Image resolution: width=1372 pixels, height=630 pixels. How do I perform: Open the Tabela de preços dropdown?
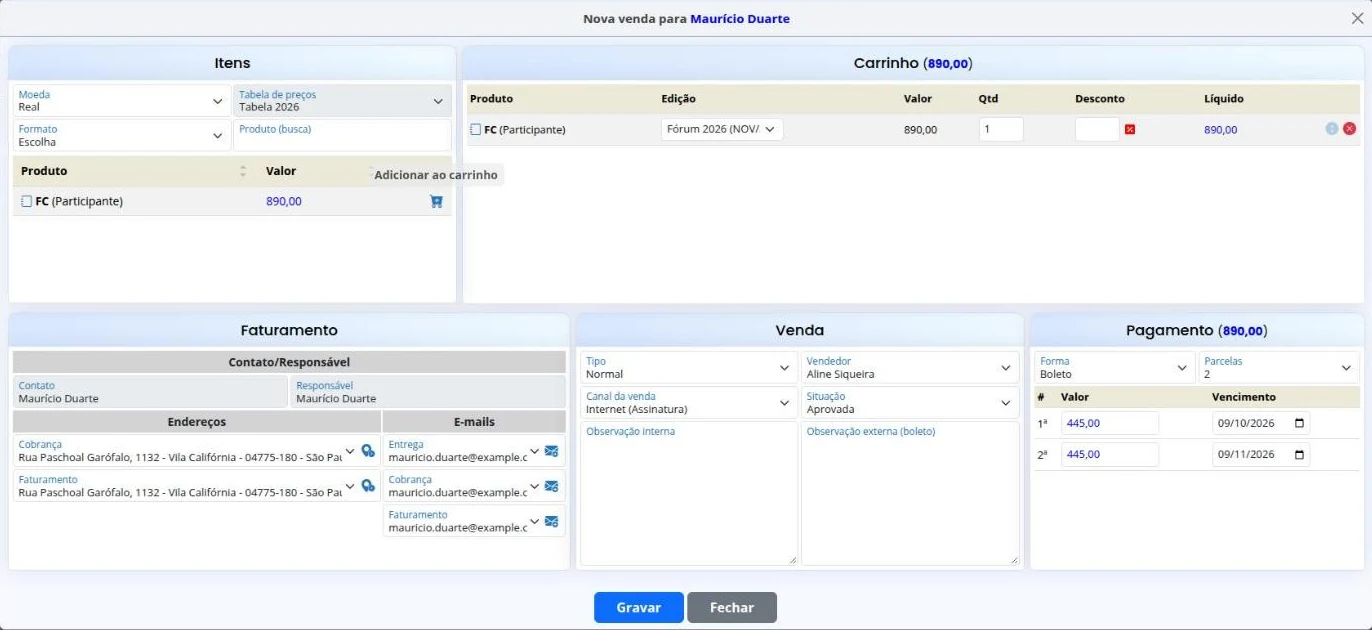(342, 101)
